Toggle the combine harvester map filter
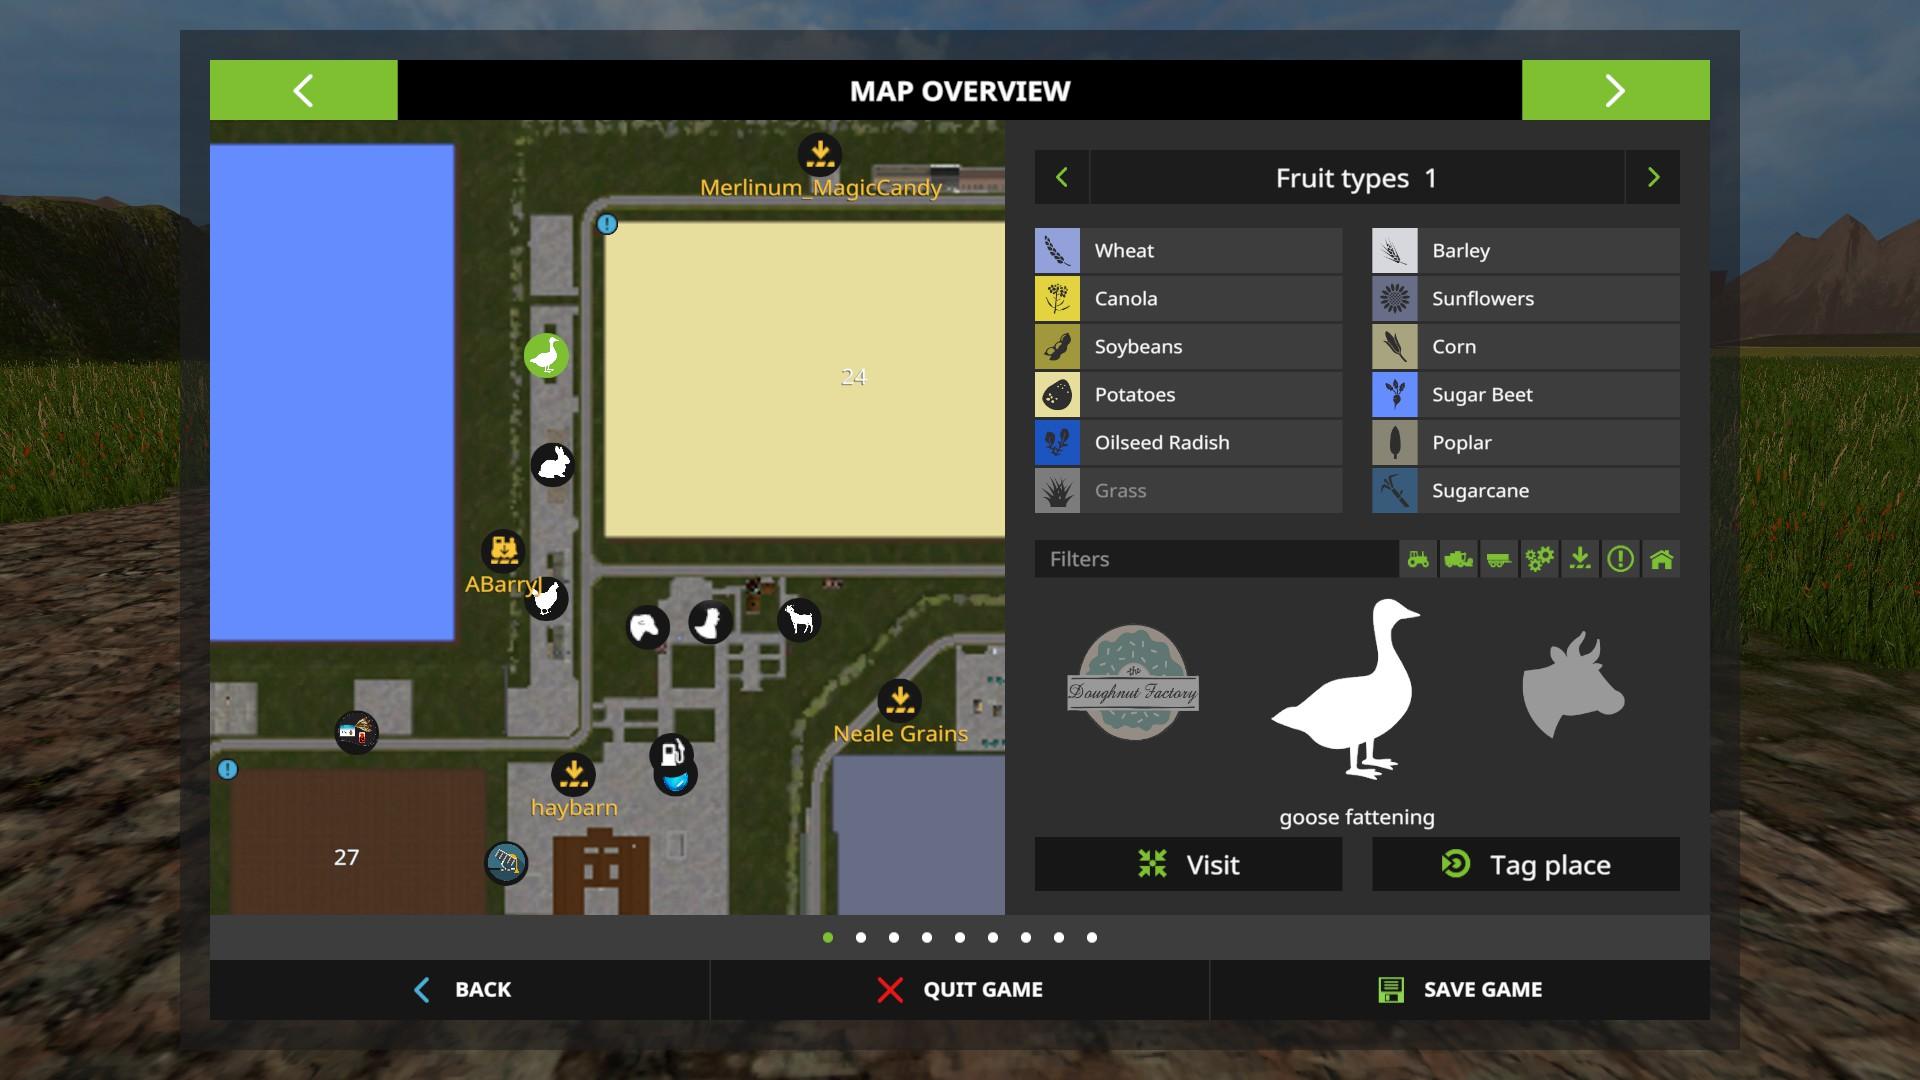The width and height of the screenshot is (1920, 1080). [1458, 559]
